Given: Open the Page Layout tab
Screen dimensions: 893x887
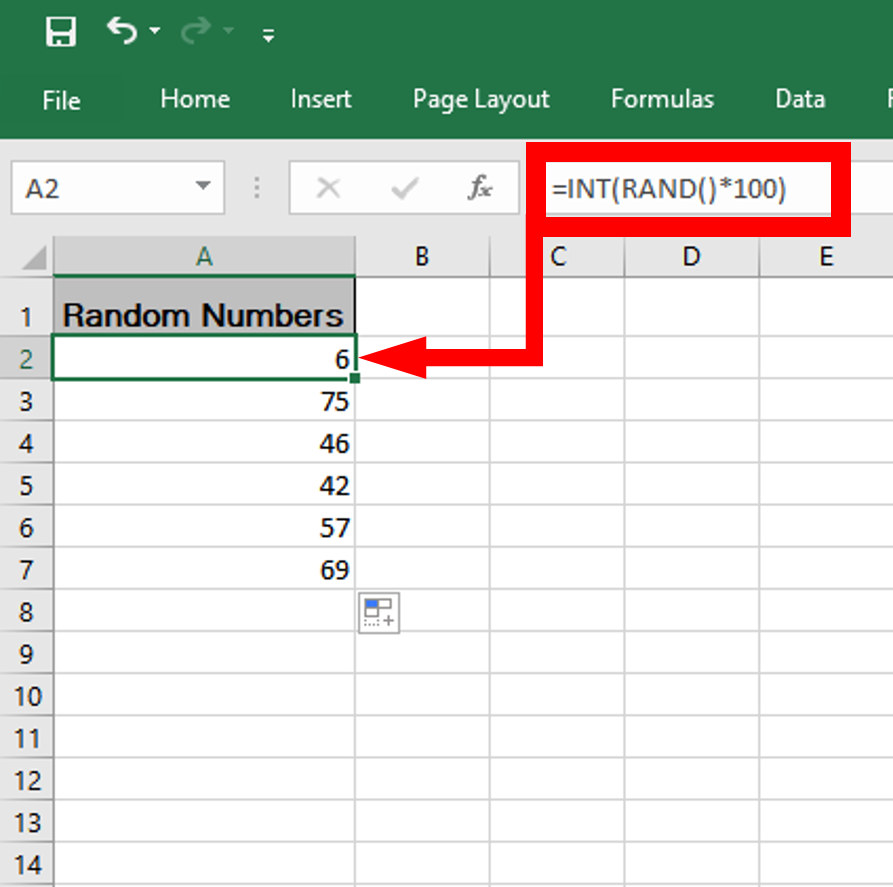Looking at the screenshot, I should point(481,101).
